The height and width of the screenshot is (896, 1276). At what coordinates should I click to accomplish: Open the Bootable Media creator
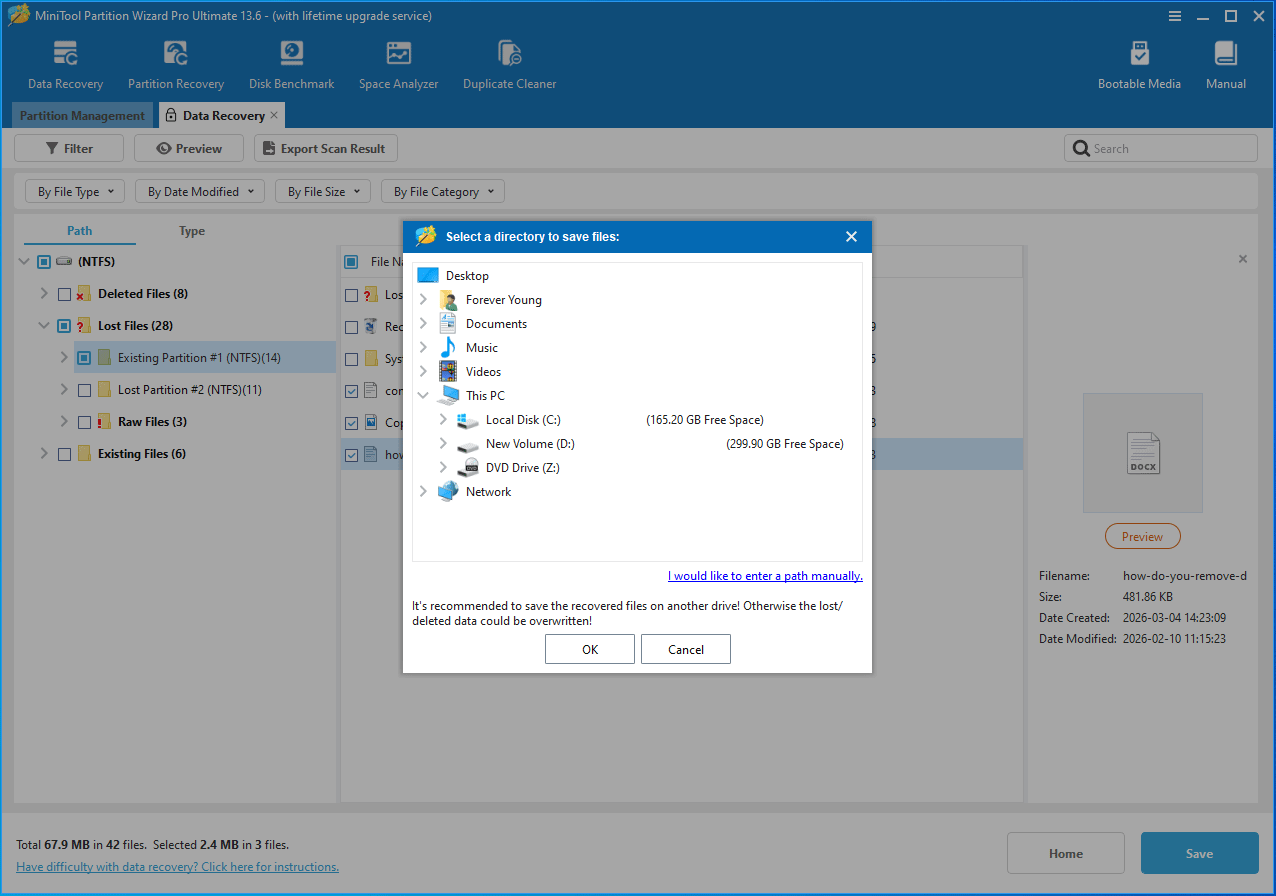click(x=1139, y=60)
